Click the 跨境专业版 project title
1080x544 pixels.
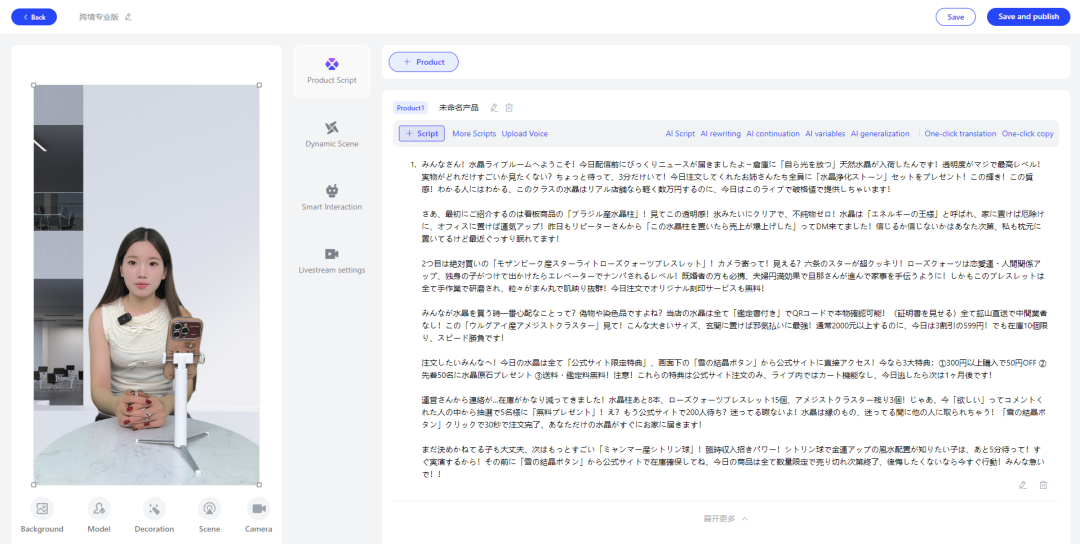tap(98, 17)
